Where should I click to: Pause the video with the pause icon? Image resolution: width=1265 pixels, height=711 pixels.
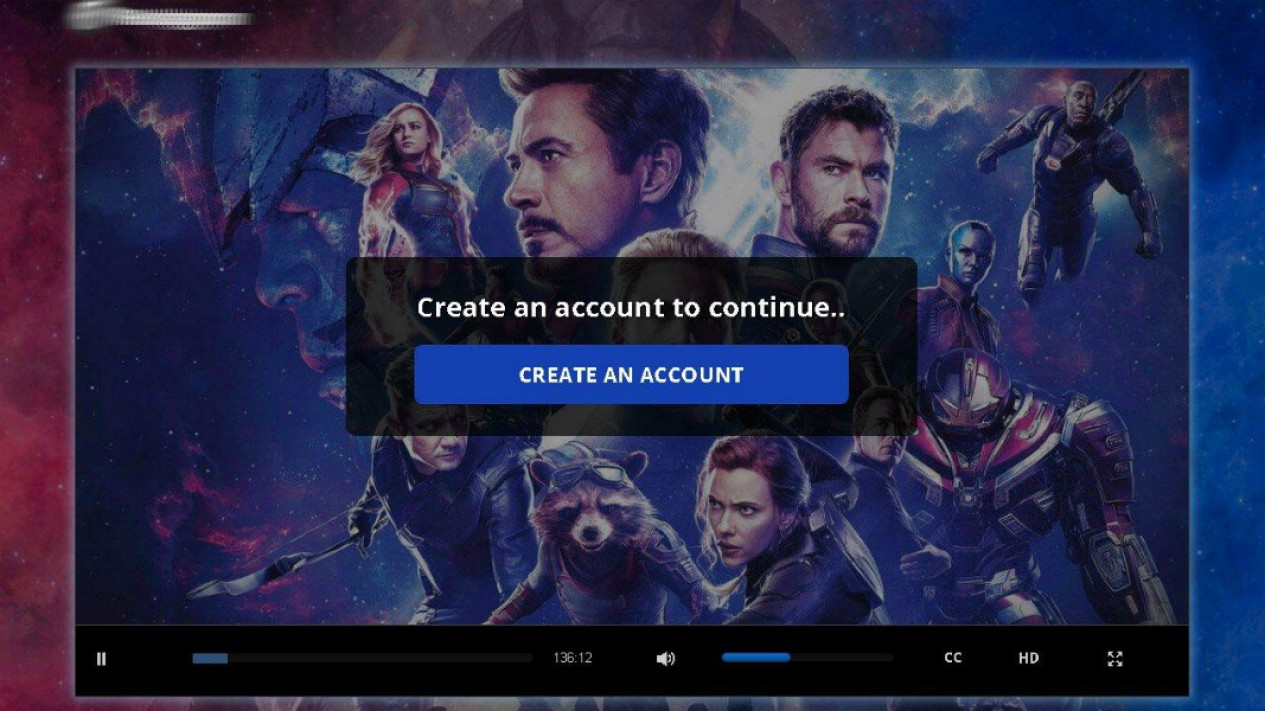[101, 659]
